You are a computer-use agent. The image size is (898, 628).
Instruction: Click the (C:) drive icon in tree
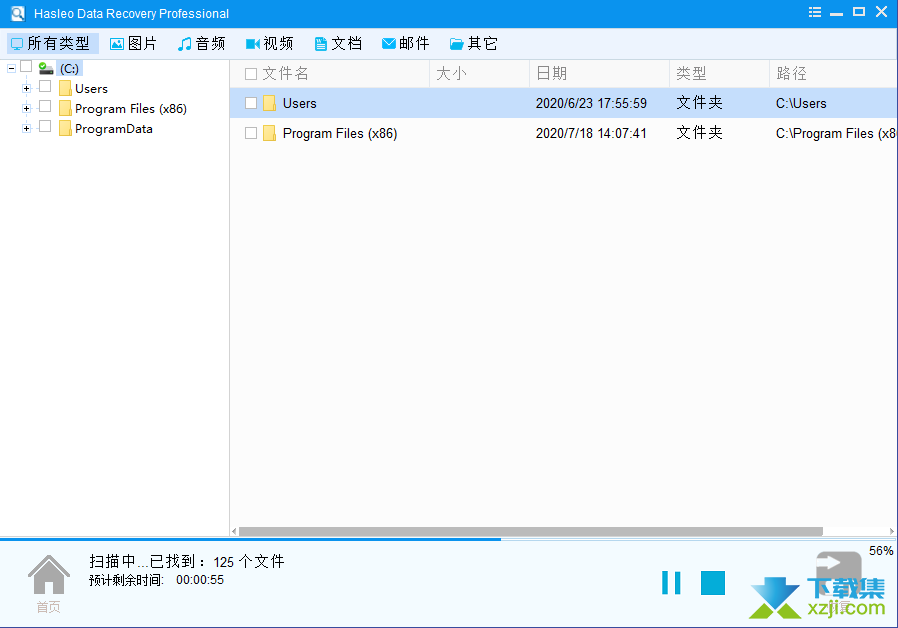[46, 69]
